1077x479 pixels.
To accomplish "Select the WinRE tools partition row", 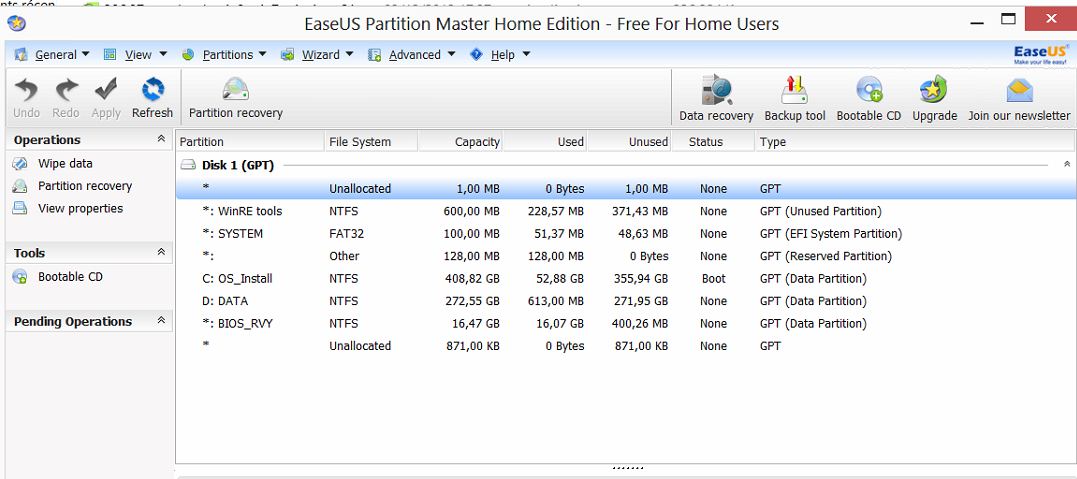I will click(625, 212).
